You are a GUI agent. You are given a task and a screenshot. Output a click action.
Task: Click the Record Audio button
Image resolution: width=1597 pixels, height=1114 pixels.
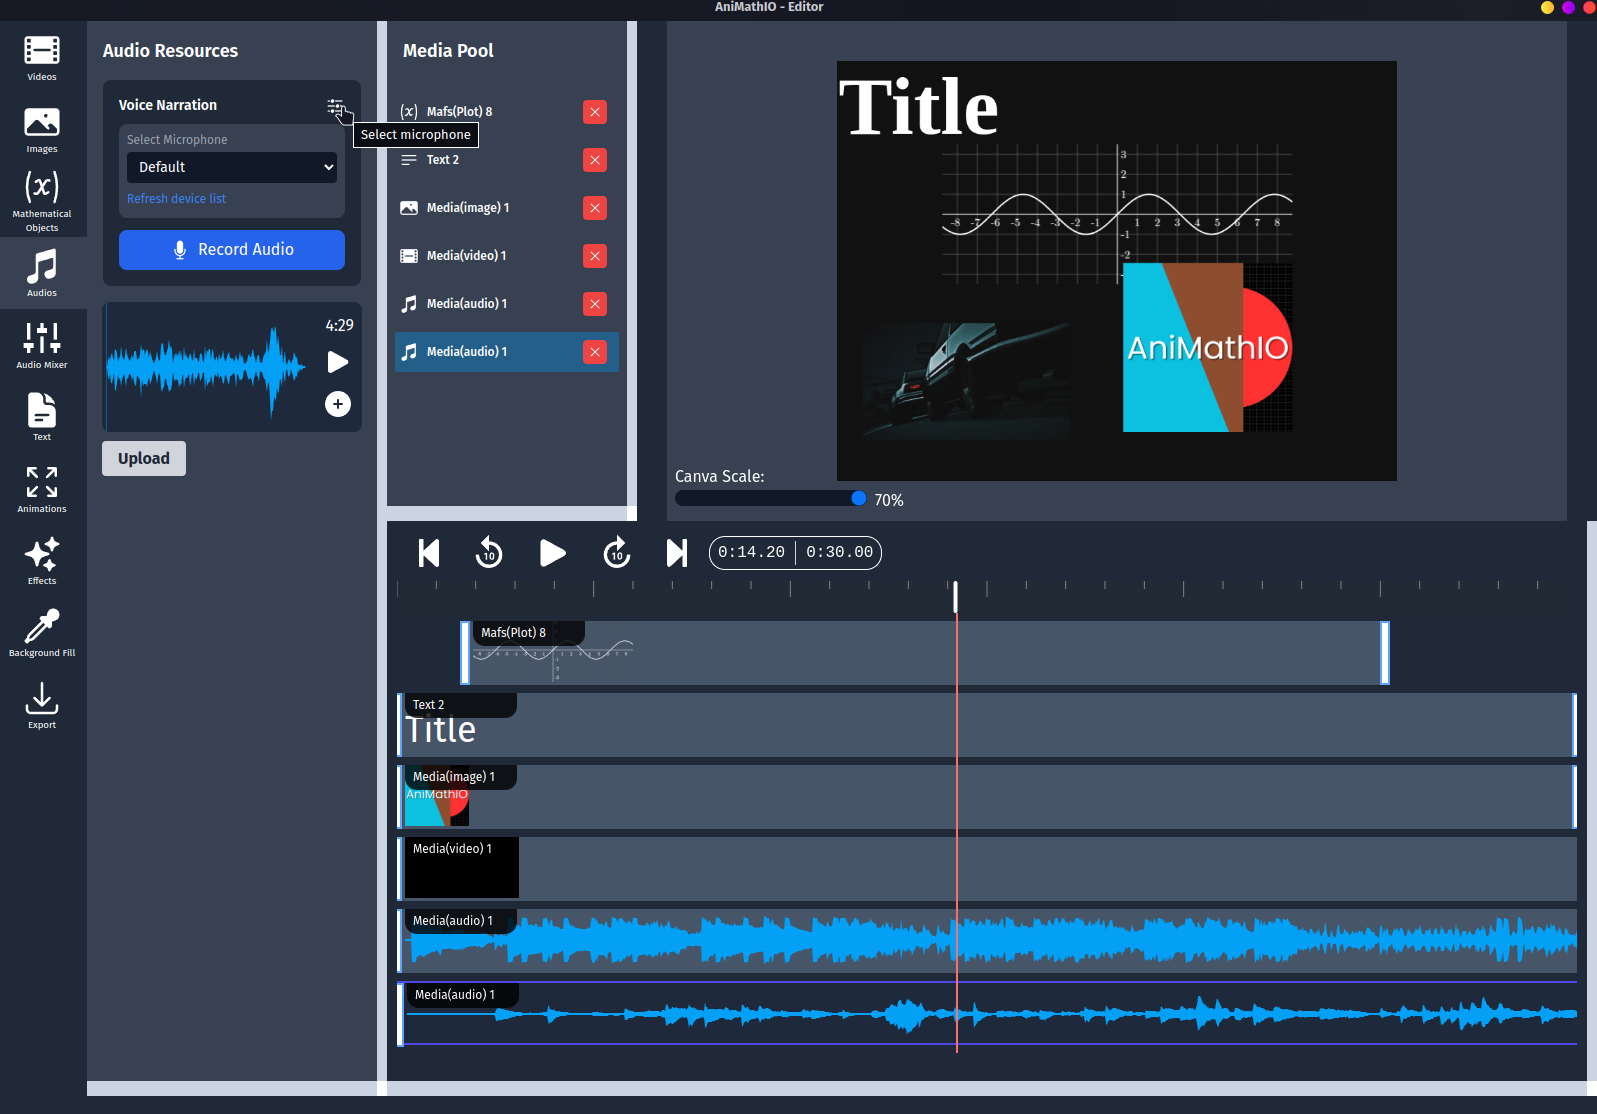click(232, 250)
